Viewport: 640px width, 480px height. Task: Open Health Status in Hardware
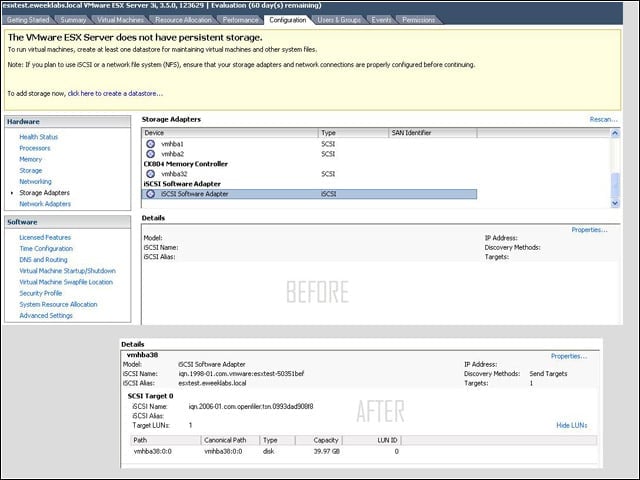[x=38, y=137]
